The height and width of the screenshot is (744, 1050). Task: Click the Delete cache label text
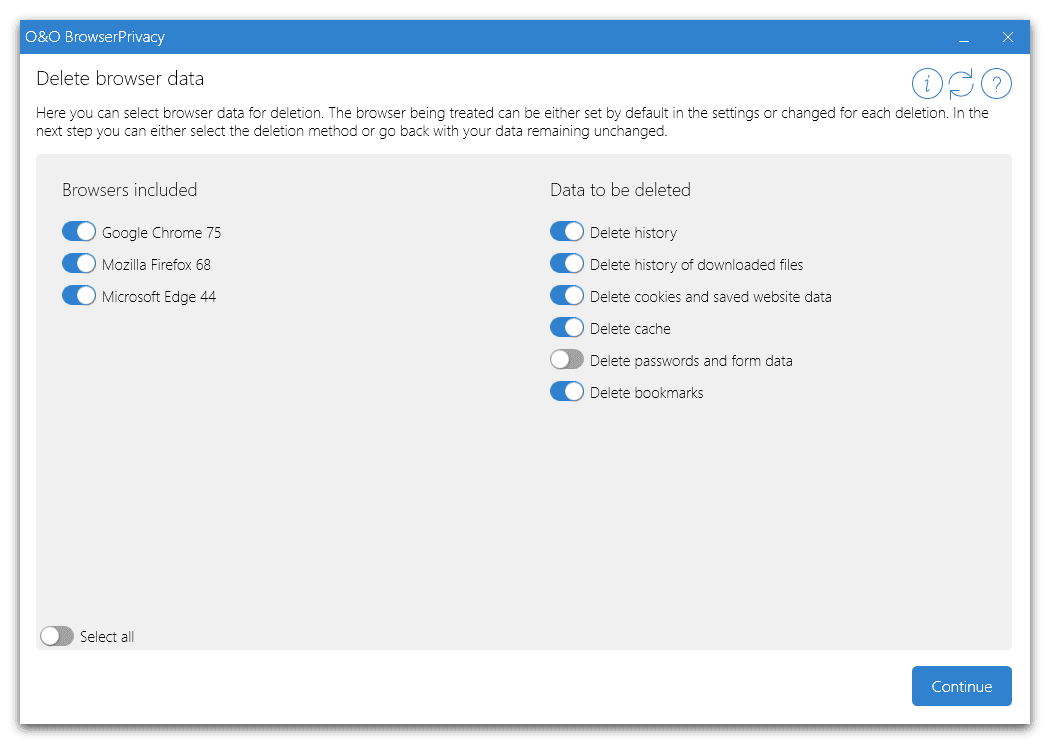pyautogui.click(x=630, y=329)
